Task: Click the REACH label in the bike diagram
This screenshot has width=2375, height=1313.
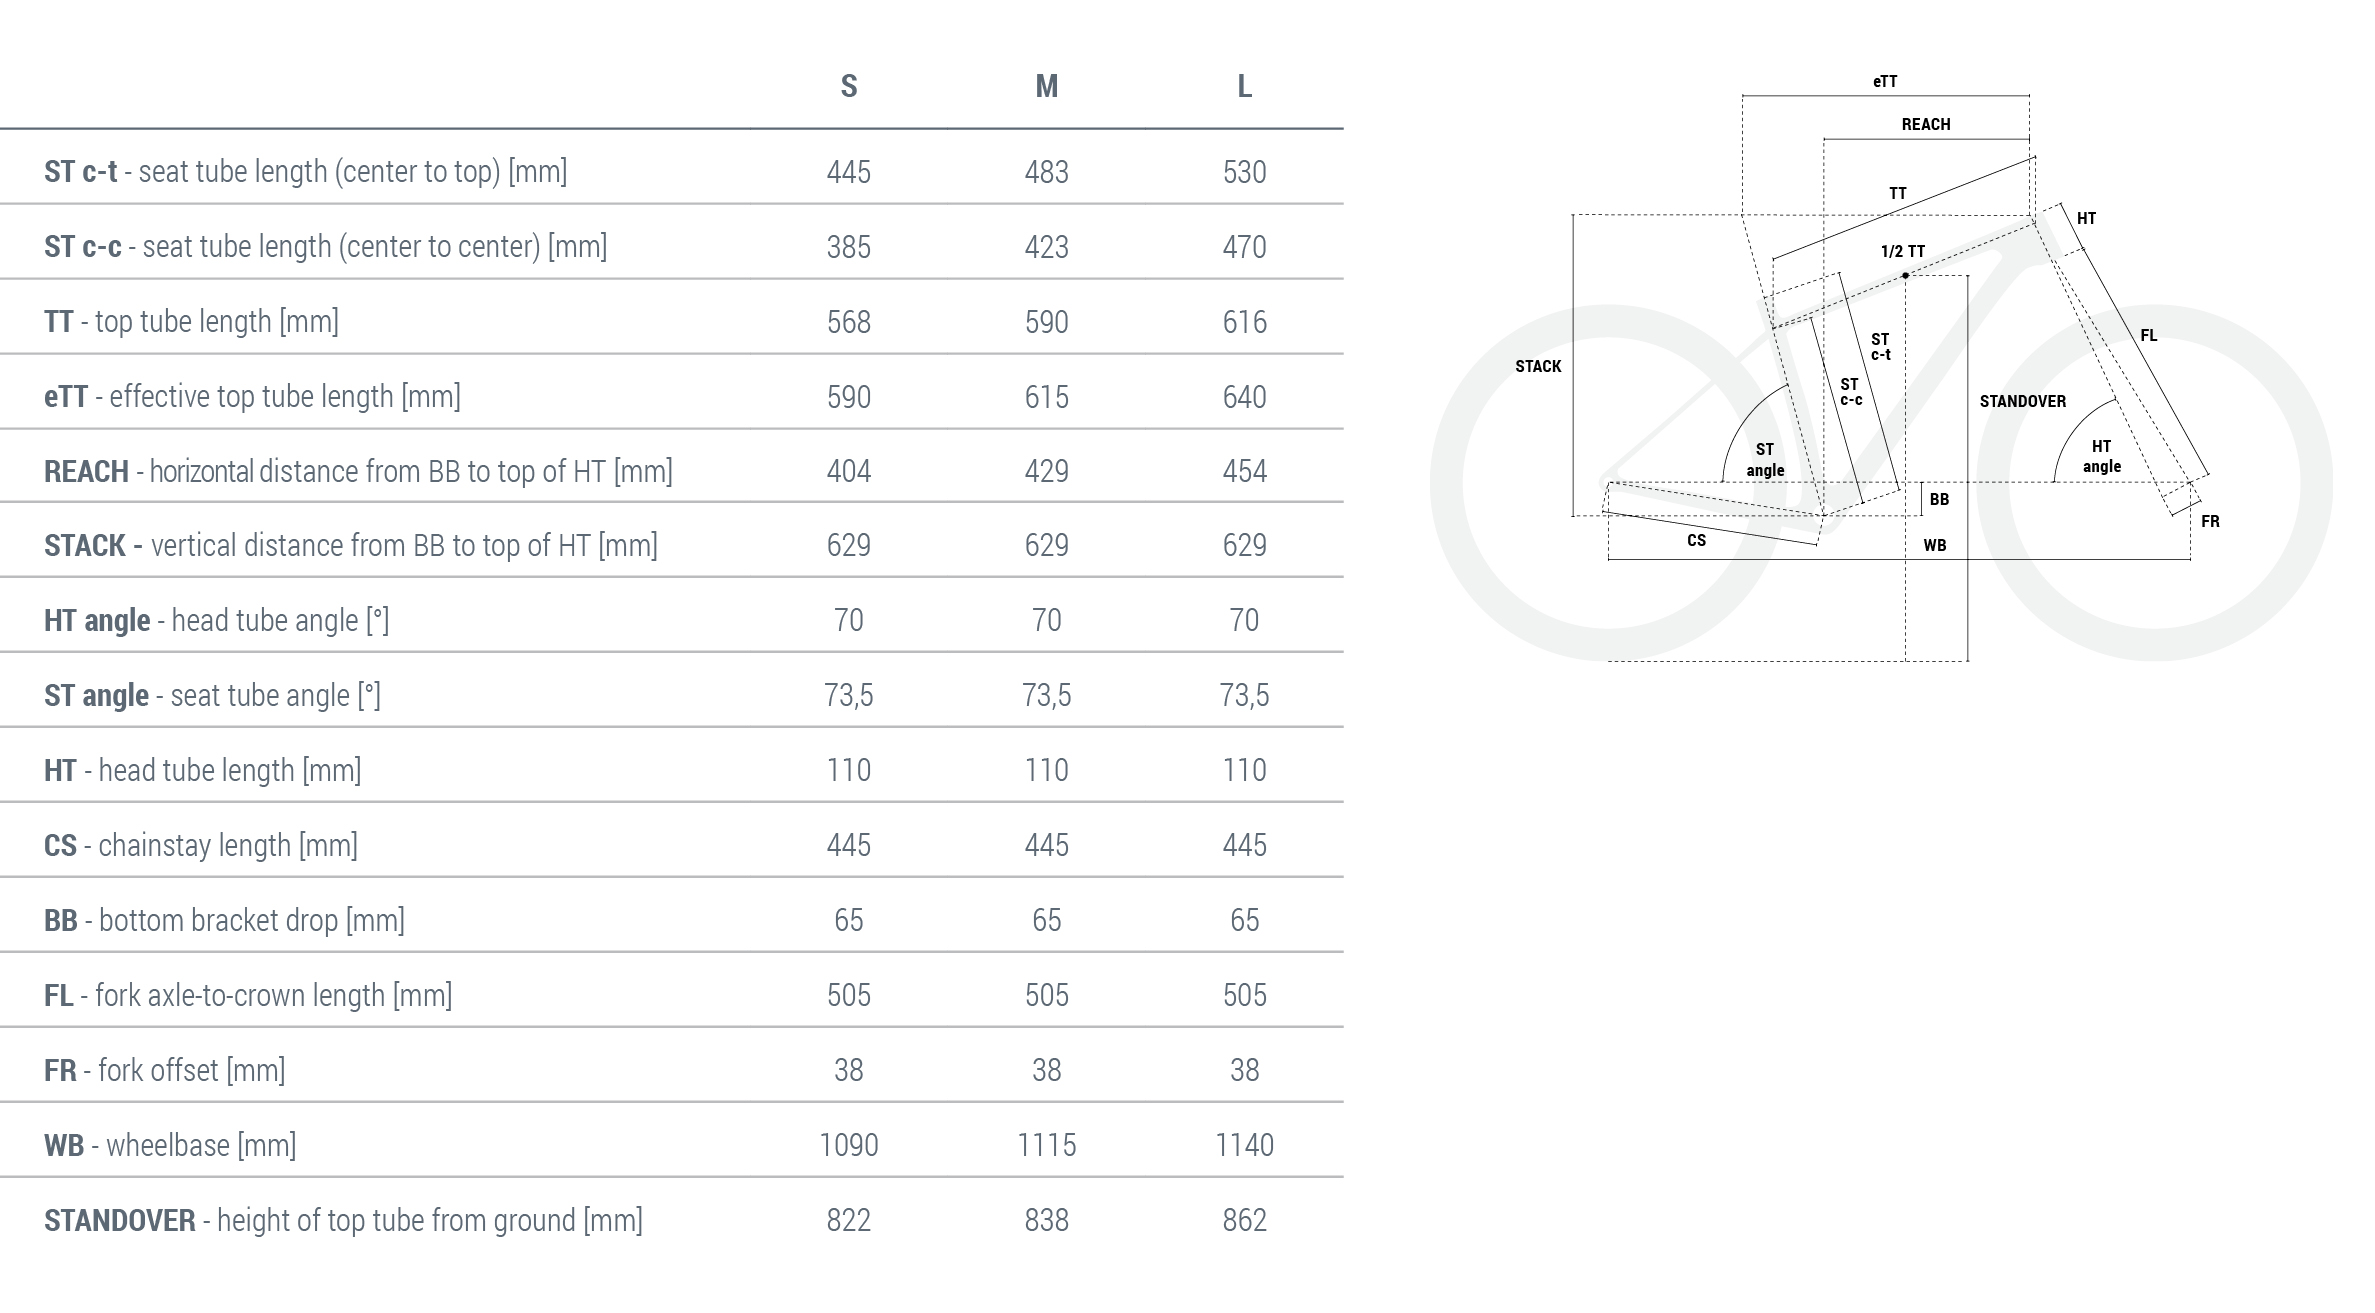Action: [1925, 125]
